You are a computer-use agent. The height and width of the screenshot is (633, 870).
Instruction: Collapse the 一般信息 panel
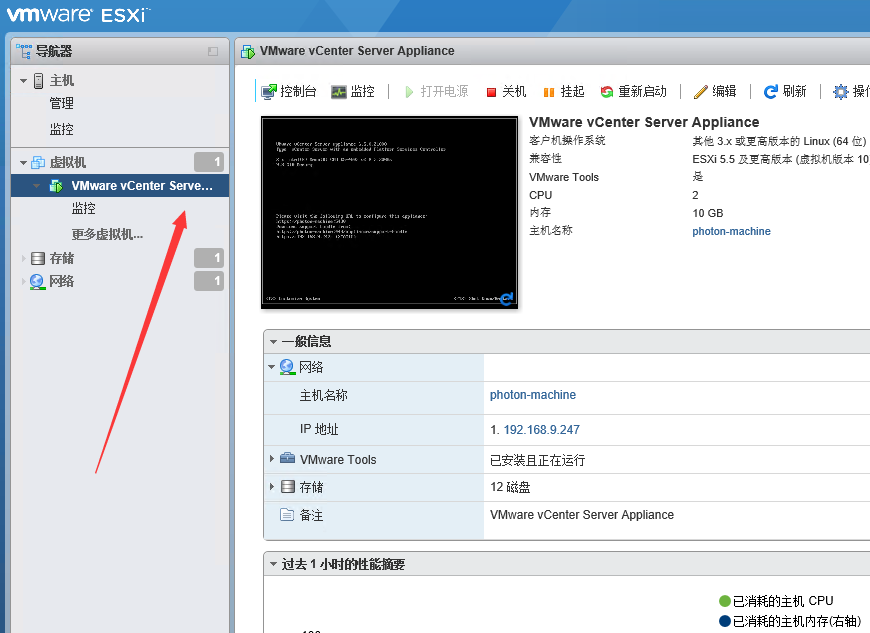click(274, 342)
